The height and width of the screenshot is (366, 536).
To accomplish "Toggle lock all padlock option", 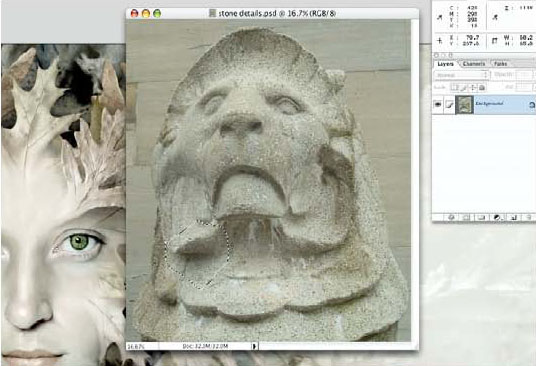I will point(482,87).
